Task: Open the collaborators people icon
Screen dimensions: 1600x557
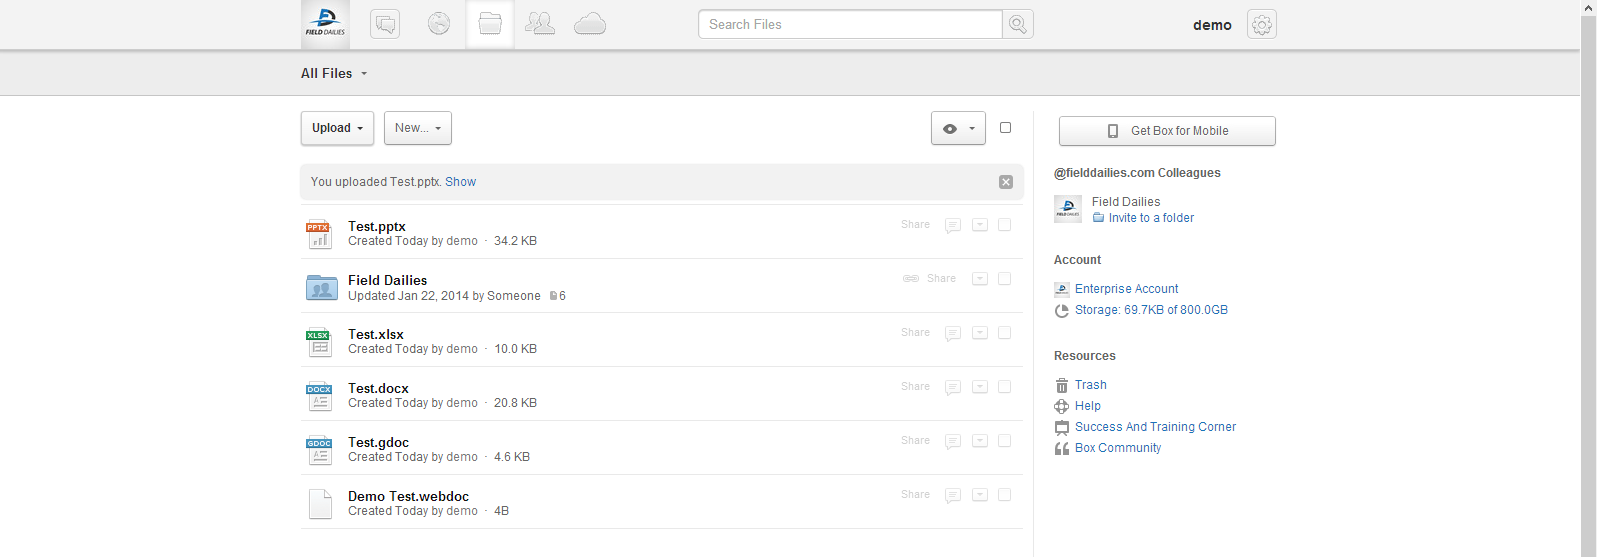Action: (540, 24)
